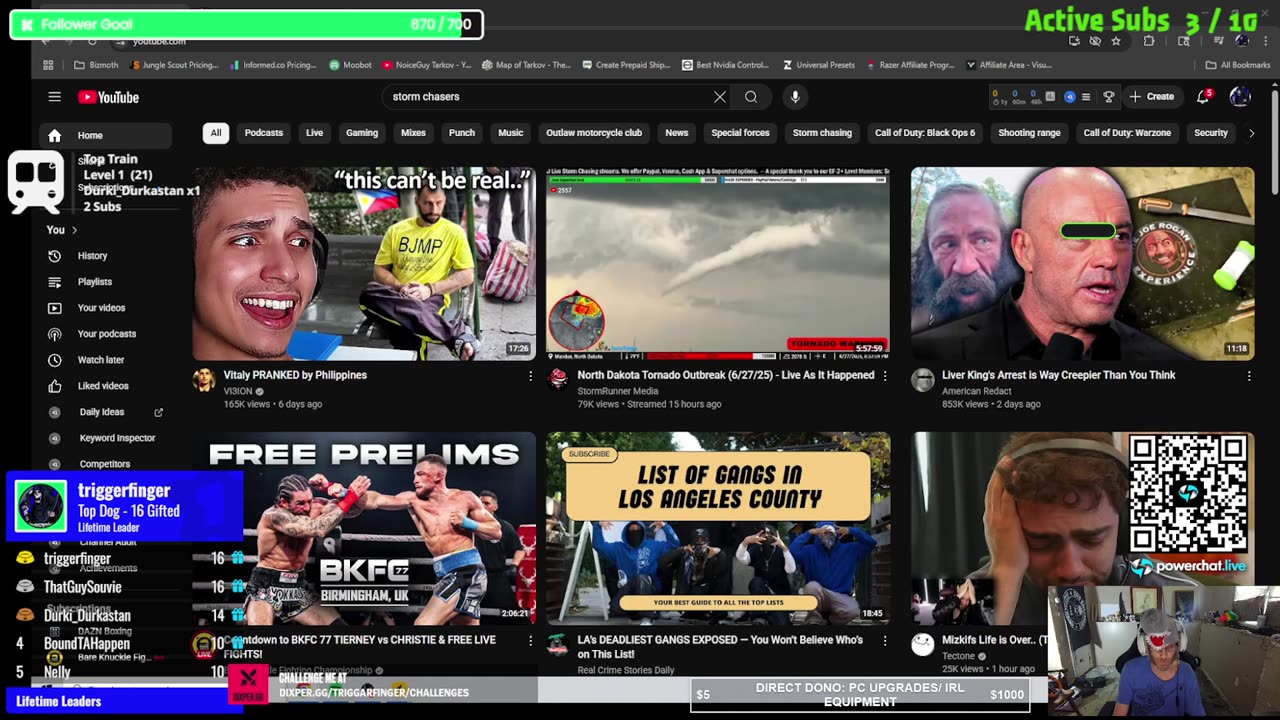Play the Liver King's Arrest thumbnail
The width and height of the screenshot is (1280, 720).
(x=1082, y=264)
